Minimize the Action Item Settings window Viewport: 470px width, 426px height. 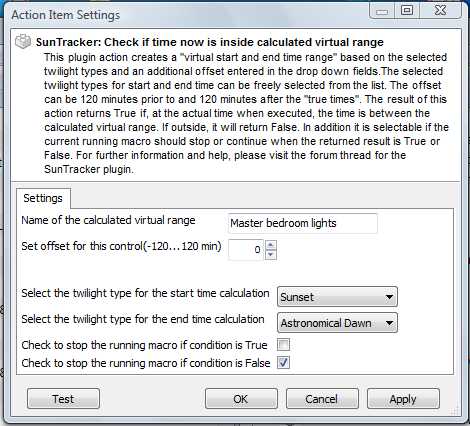[382, 10]
